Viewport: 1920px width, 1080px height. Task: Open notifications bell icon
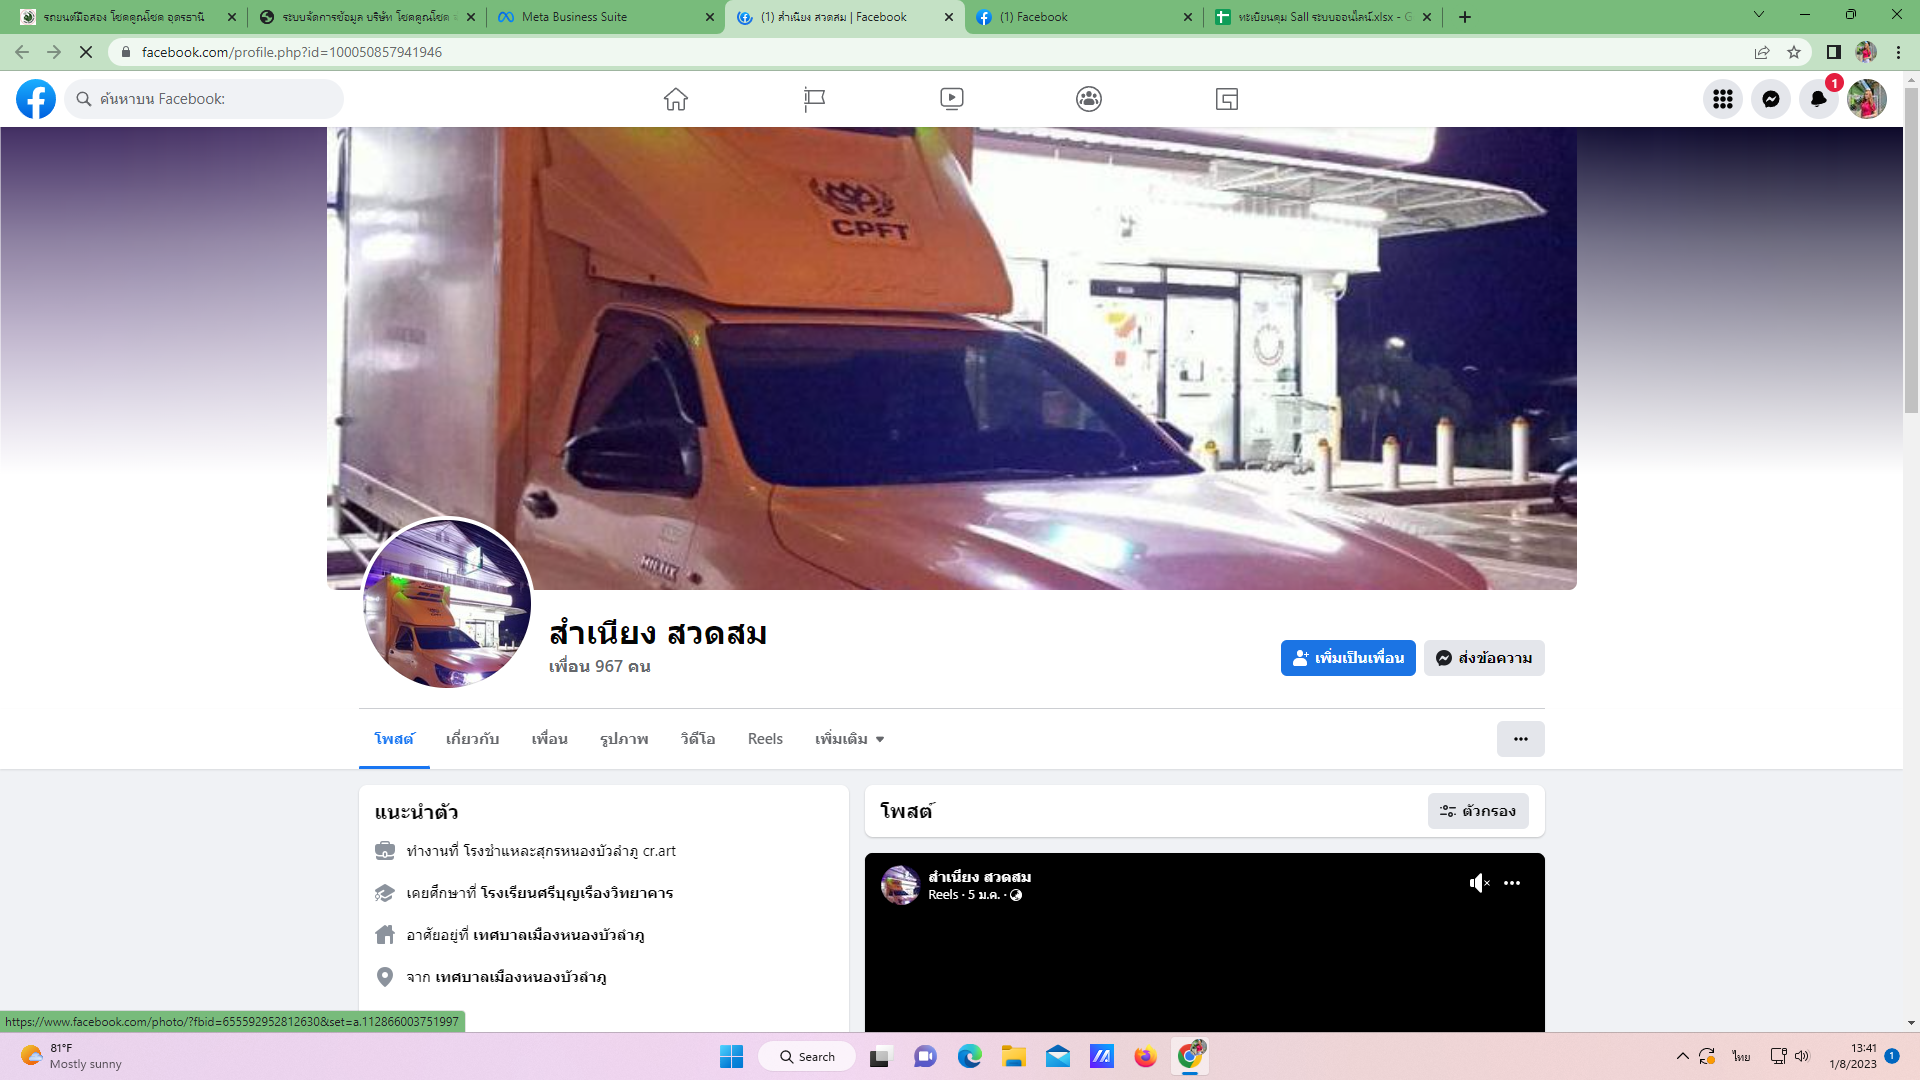[x=1818, y=99]
